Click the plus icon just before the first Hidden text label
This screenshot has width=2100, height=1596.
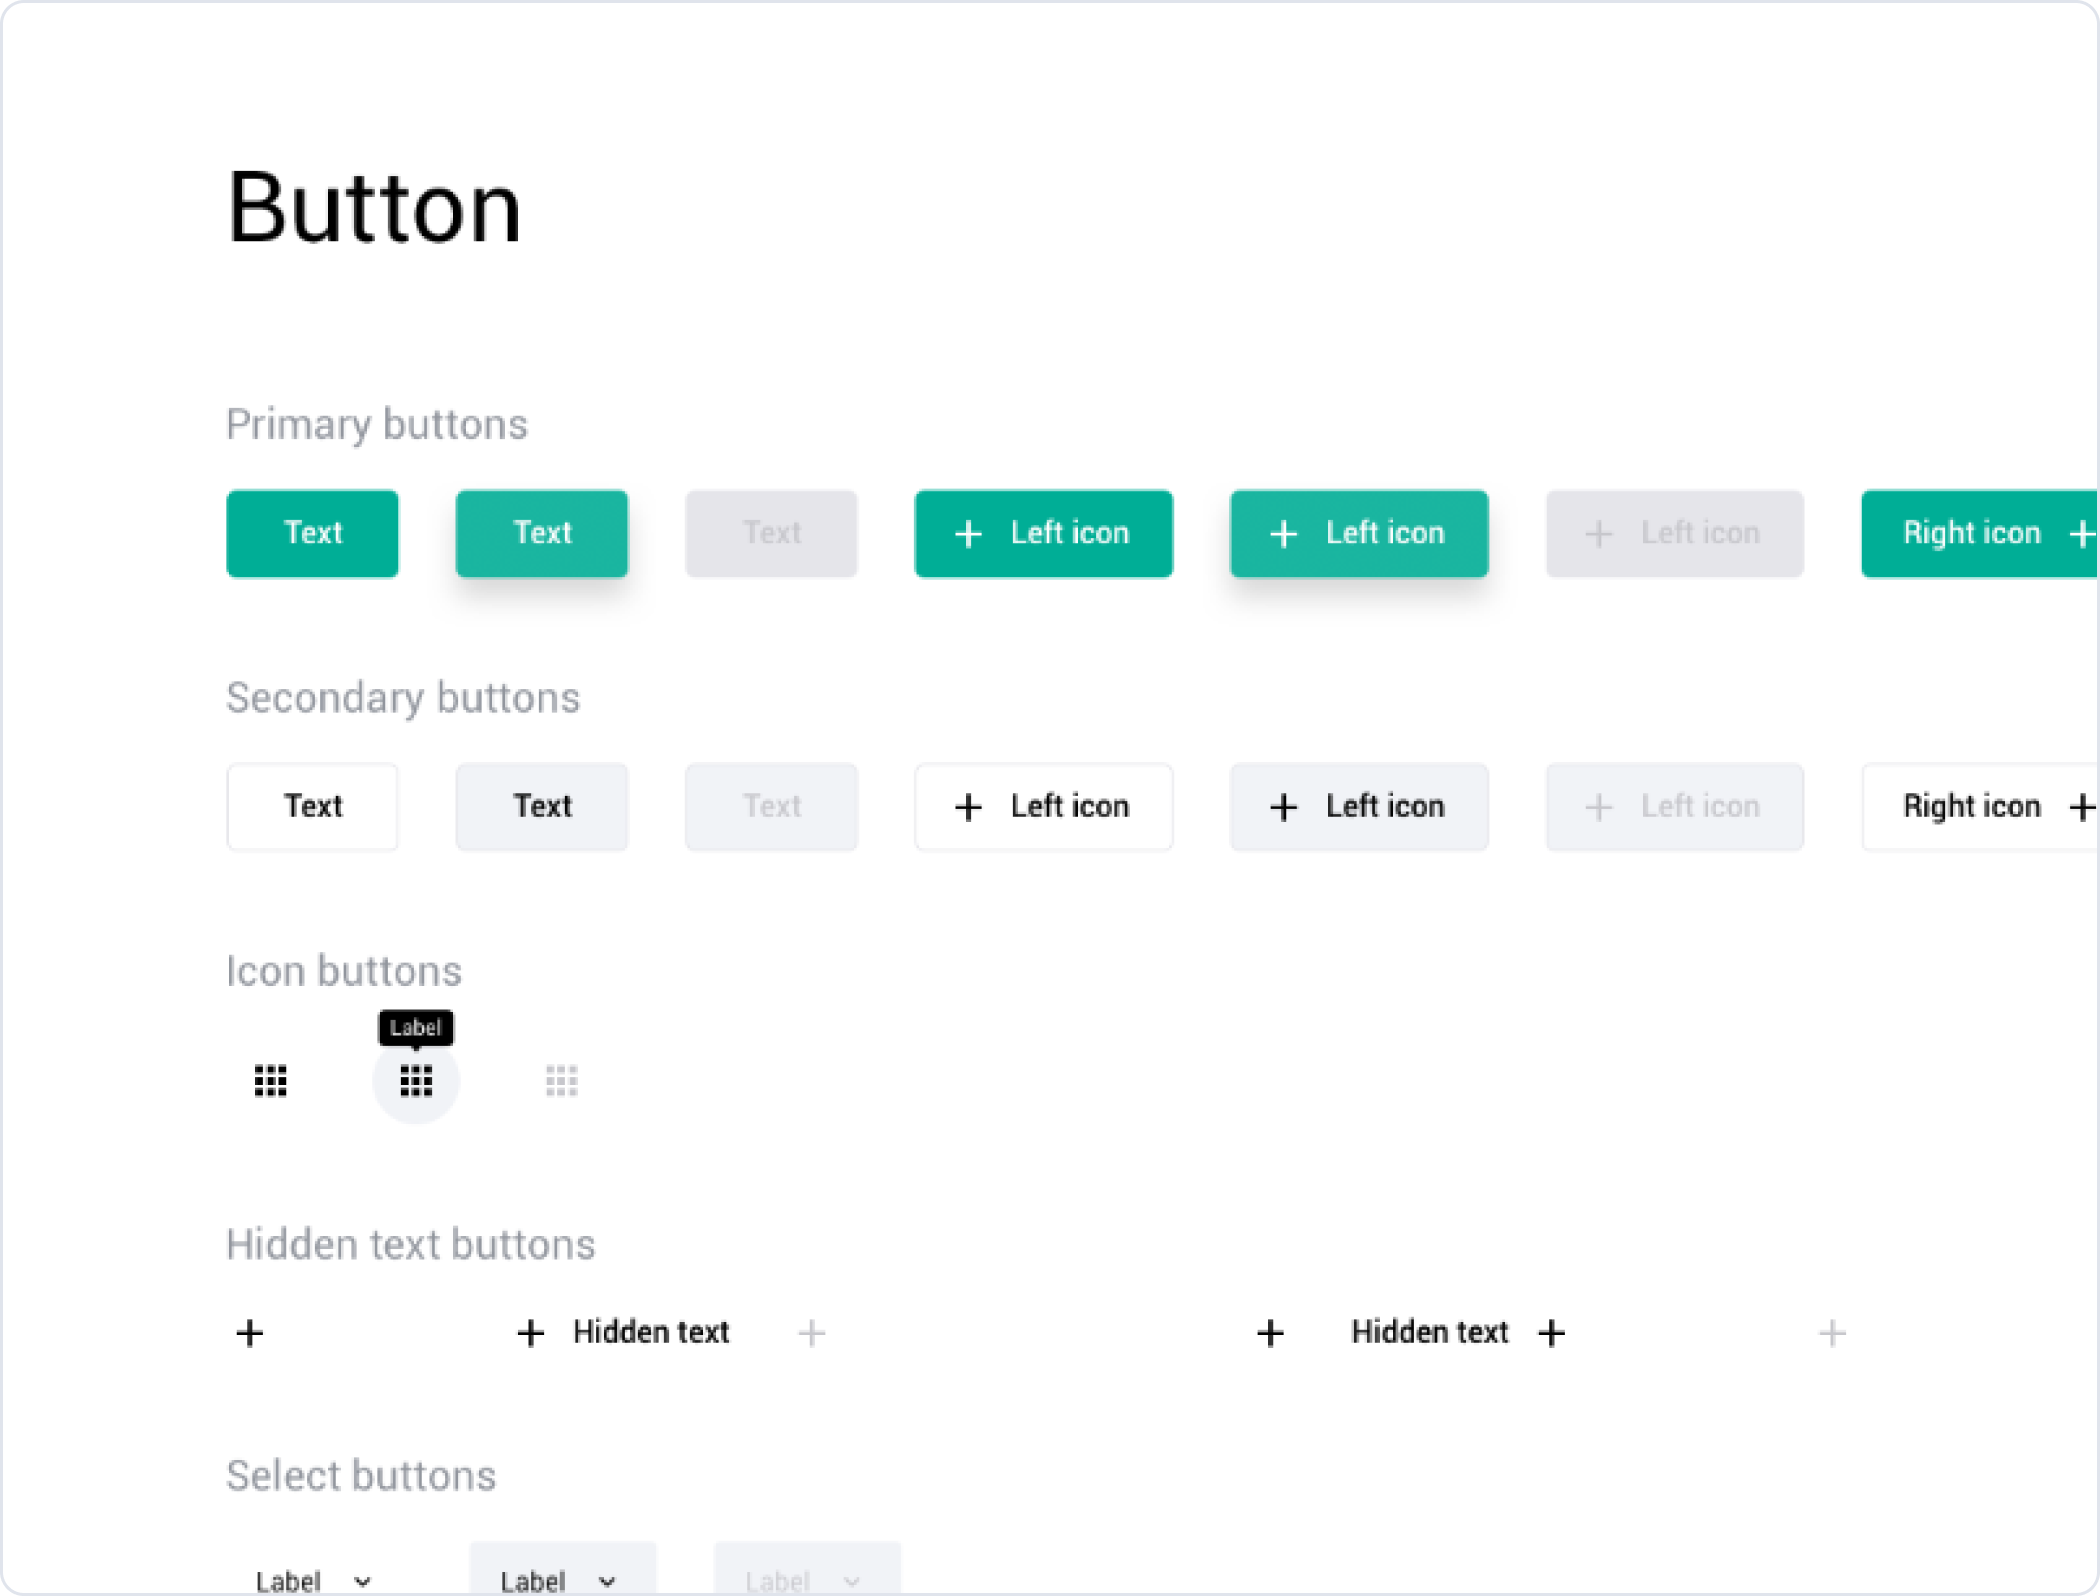(531, 1333)
